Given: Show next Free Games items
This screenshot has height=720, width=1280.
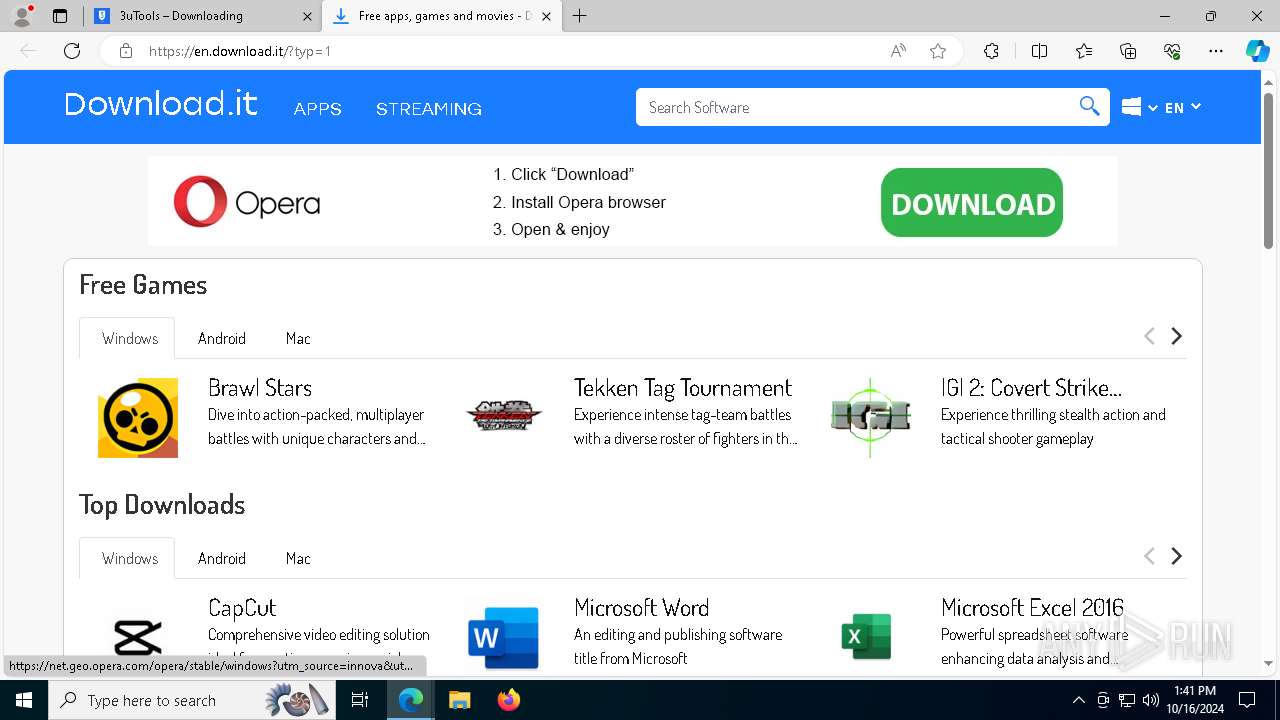Looking at the screenshot, I should pyautogui.click(x=1177, y=336).
